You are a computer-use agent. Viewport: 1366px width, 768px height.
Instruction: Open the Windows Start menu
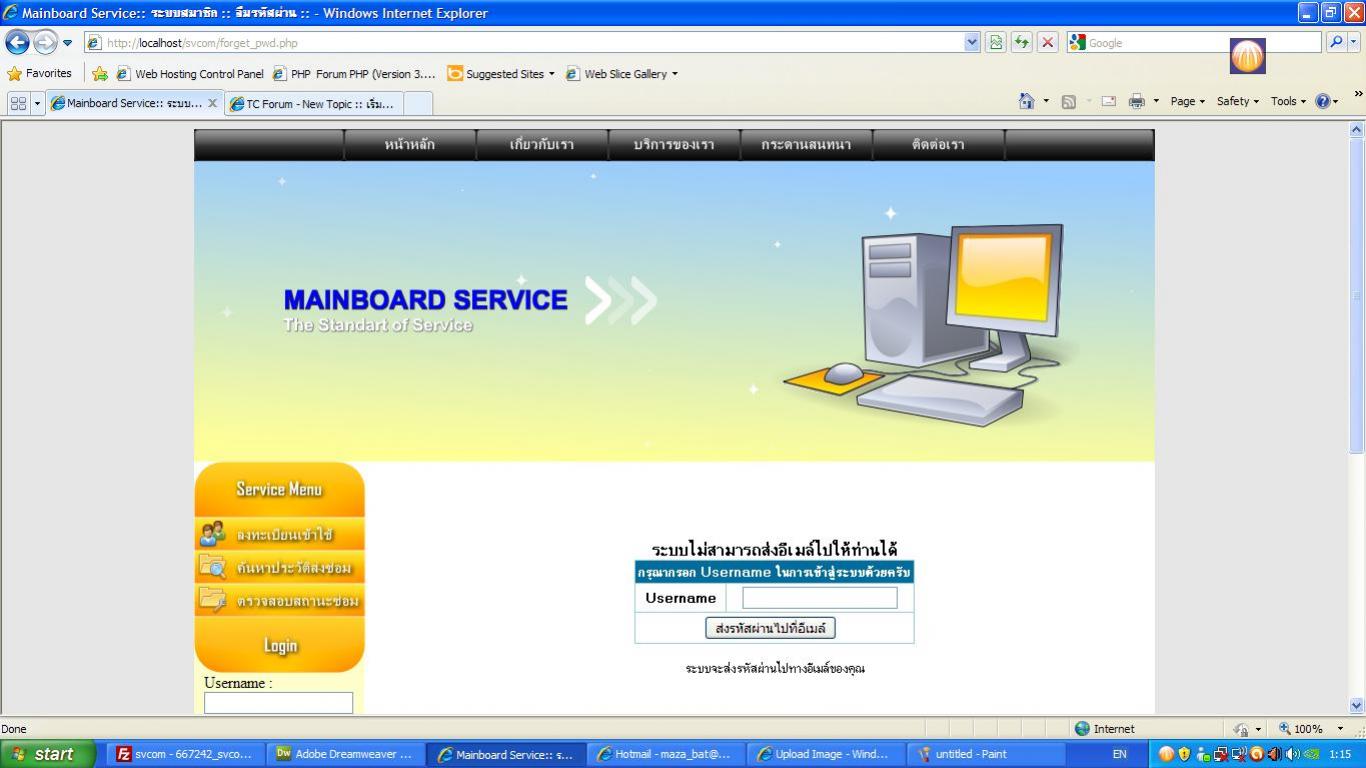(x=48, y=754)
